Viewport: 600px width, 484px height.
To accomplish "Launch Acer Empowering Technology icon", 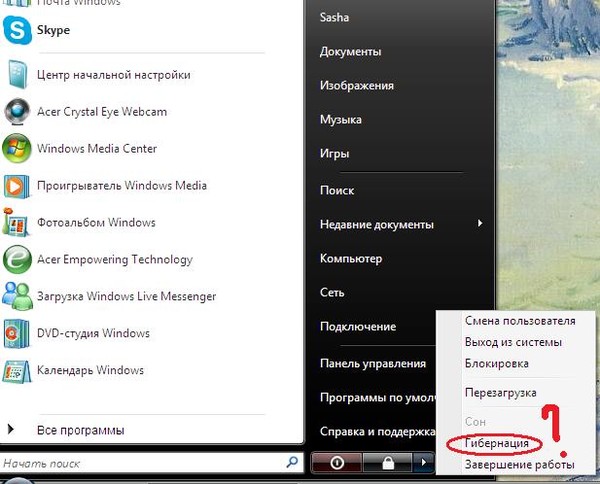I will coord(17,259).
